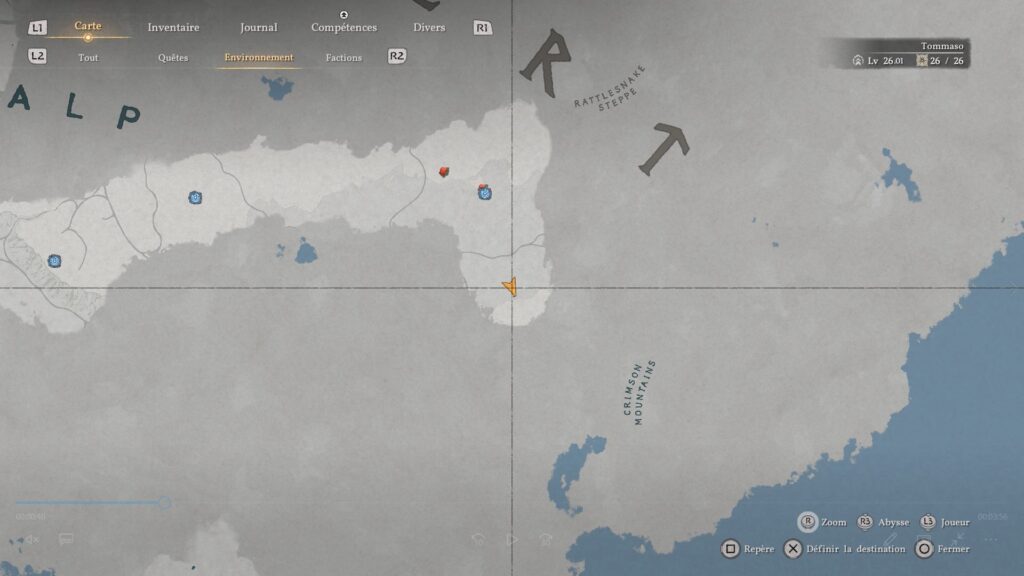Show all markers with Tout filter
The image size is (1024, 576).
click(x=88, y=58)
